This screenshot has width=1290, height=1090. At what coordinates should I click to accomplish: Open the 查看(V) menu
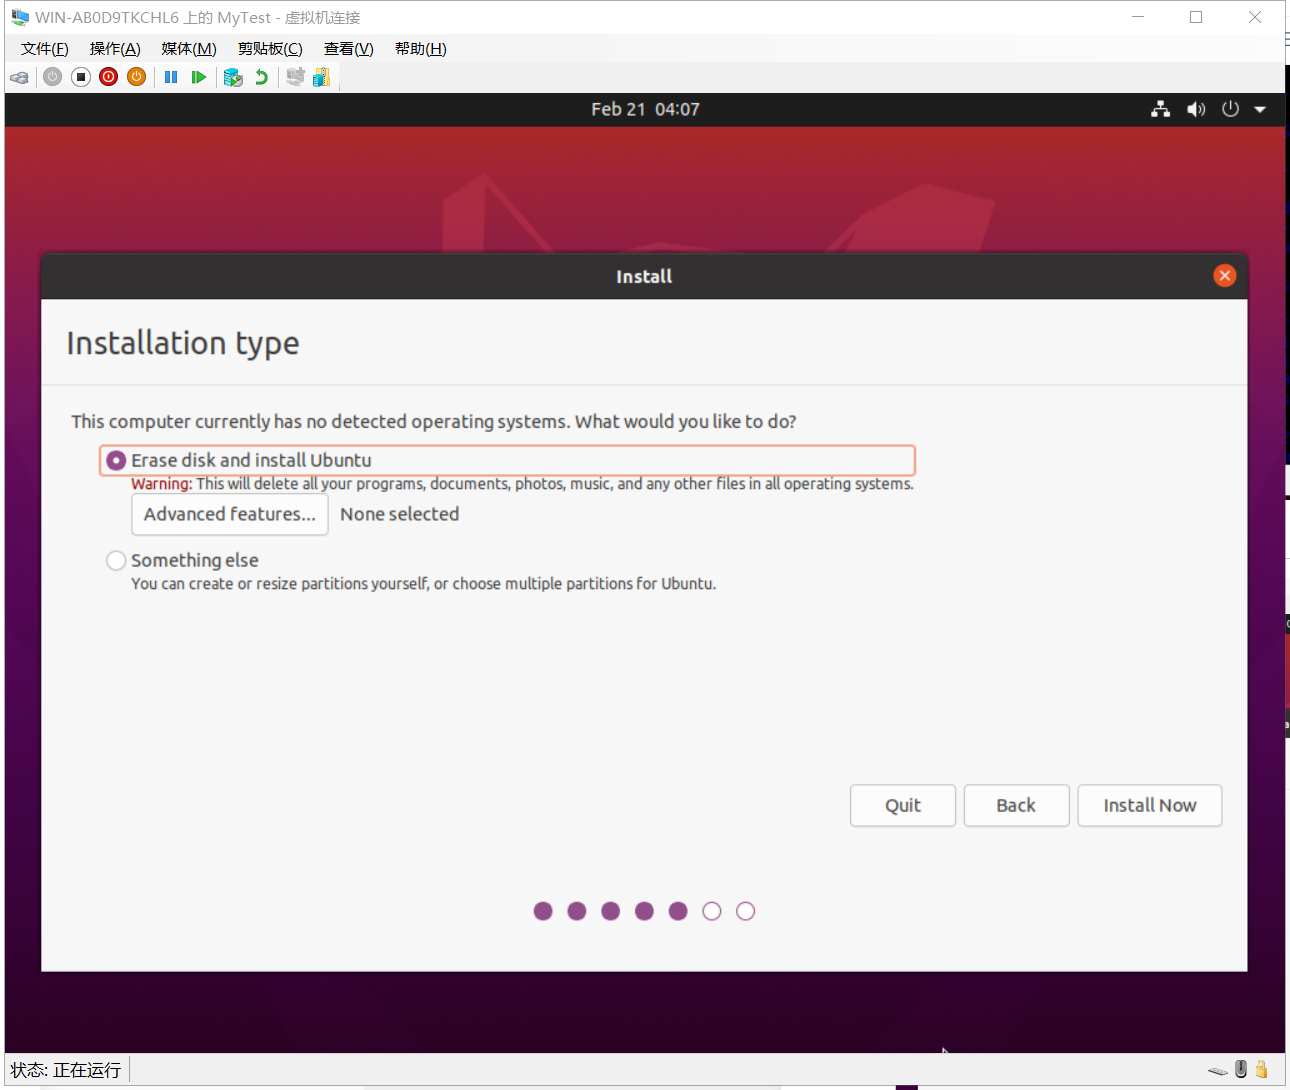coord(349,49)
